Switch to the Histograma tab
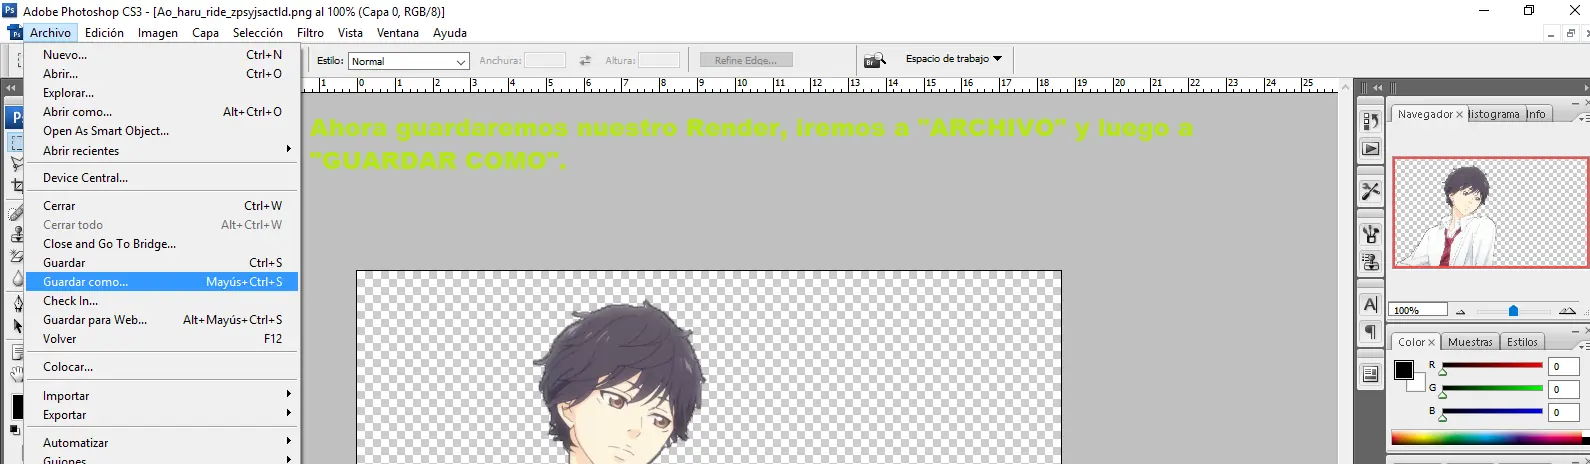Image resolution: width=1590 pixels, height=464 pixels. pyautogui.click(x=1495, y=114)
